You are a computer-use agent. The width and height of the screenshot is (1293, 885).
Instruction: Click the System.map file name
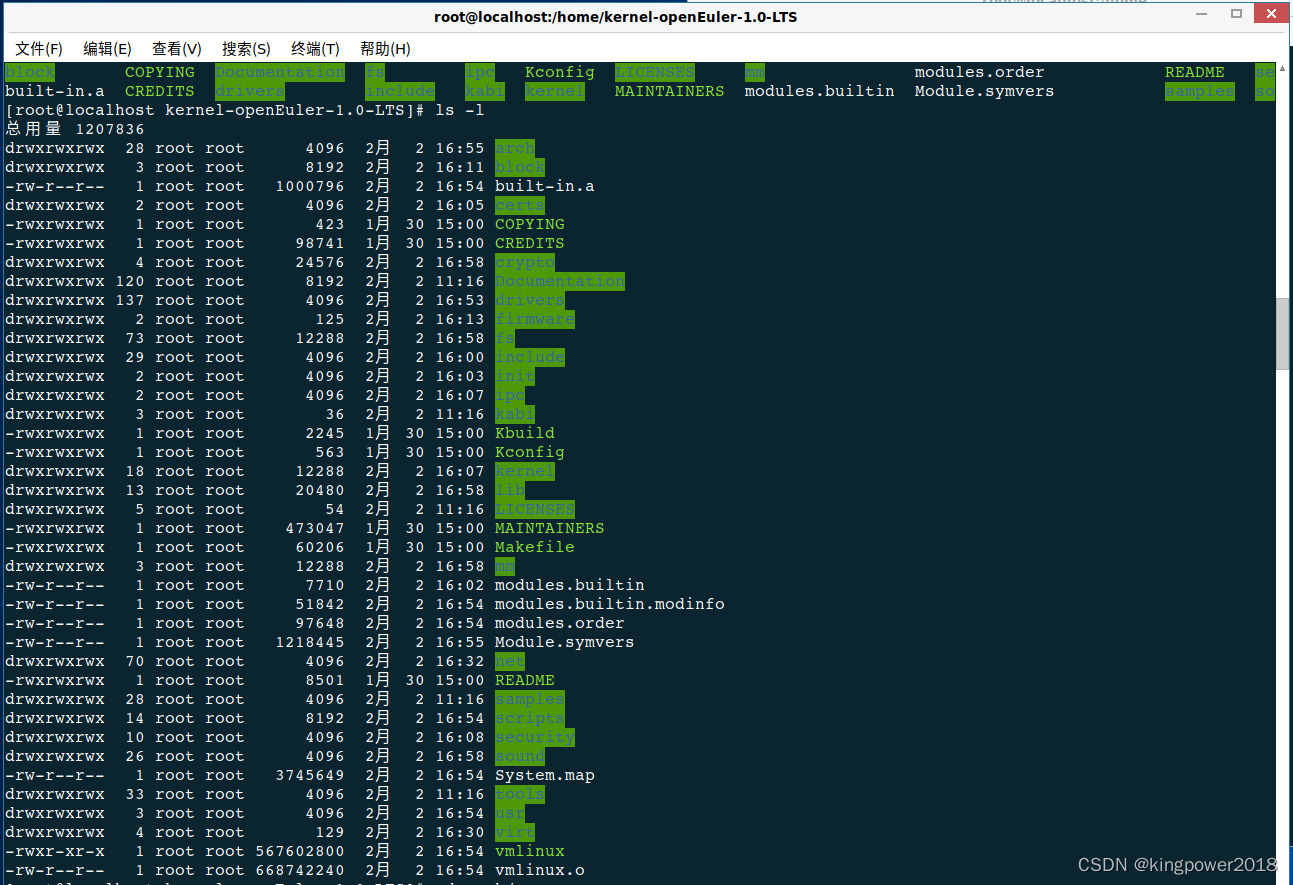point(544,775)
